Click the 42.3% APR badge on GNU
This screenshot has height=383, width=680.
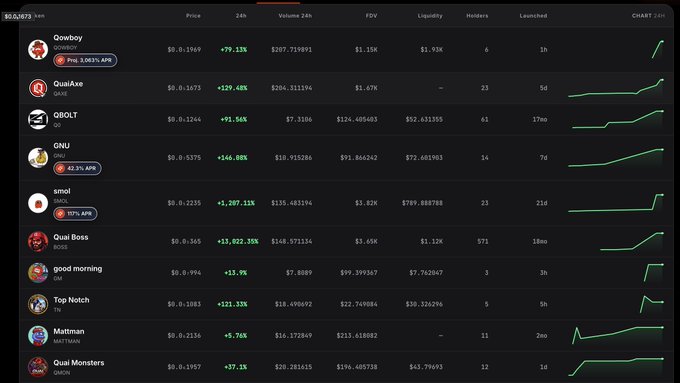[x=77, y=168]
